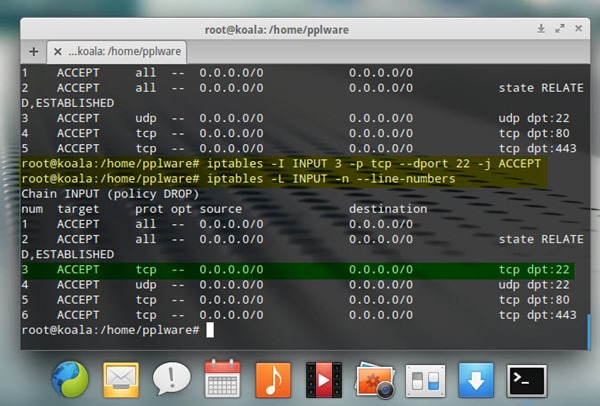
Task: Click the 'target' column header
Action: tap(78, 209)
